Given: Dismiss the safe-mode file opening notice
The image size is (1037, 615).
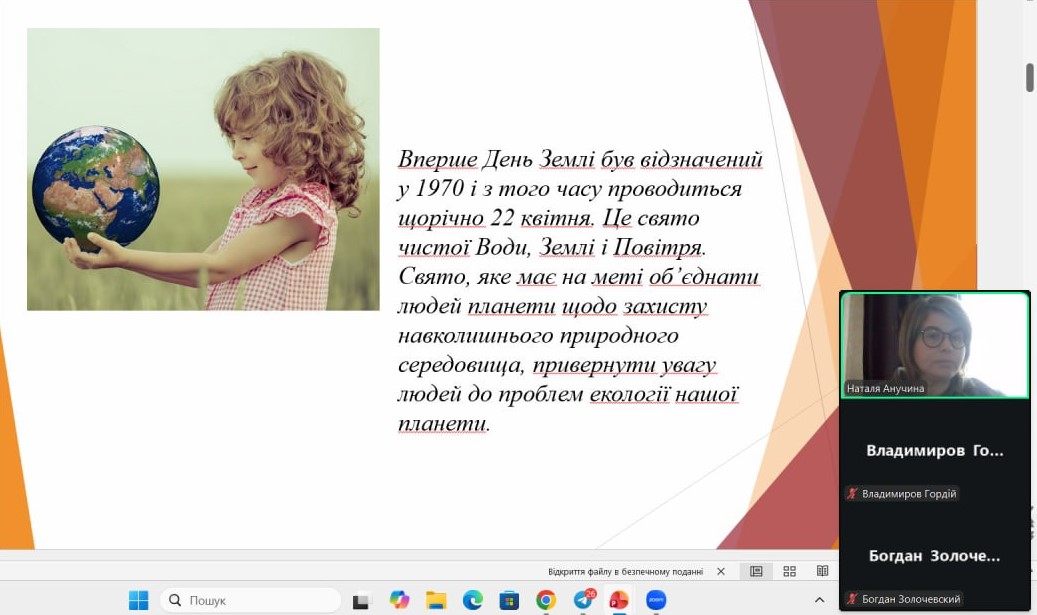Looking at the screenshot, I should tap(721, 572).
